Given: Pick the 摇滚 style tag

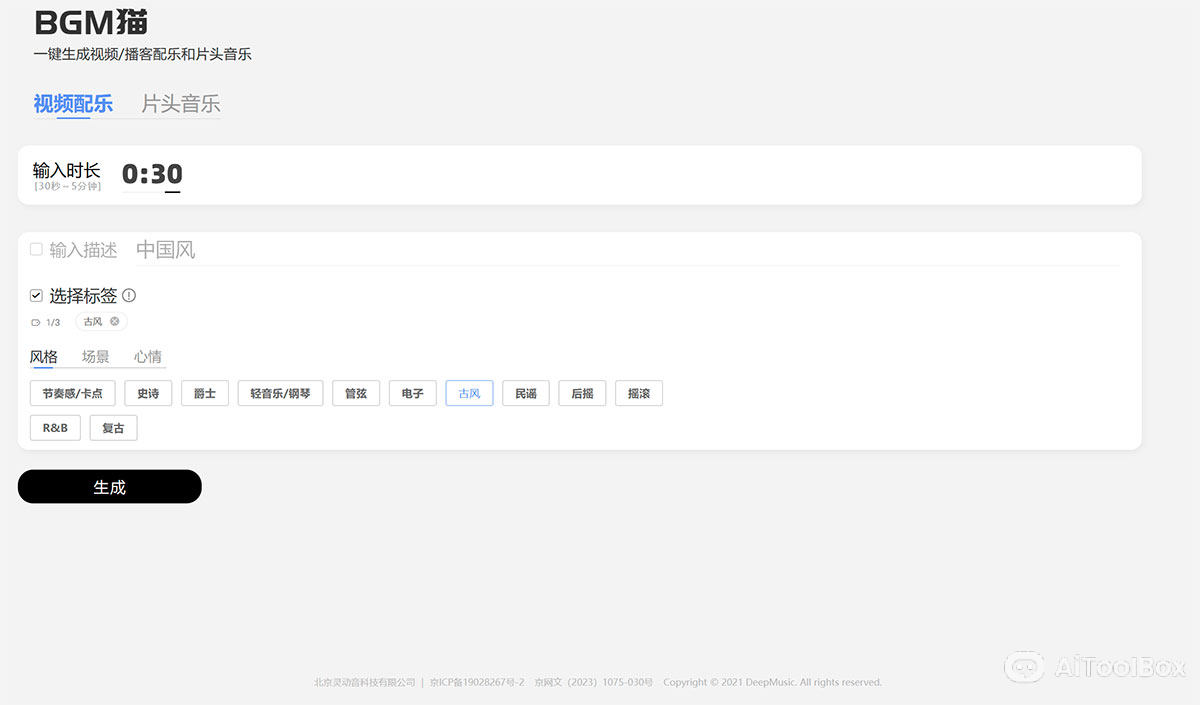Looking at the screenshot, I should (x=638, y=394).
